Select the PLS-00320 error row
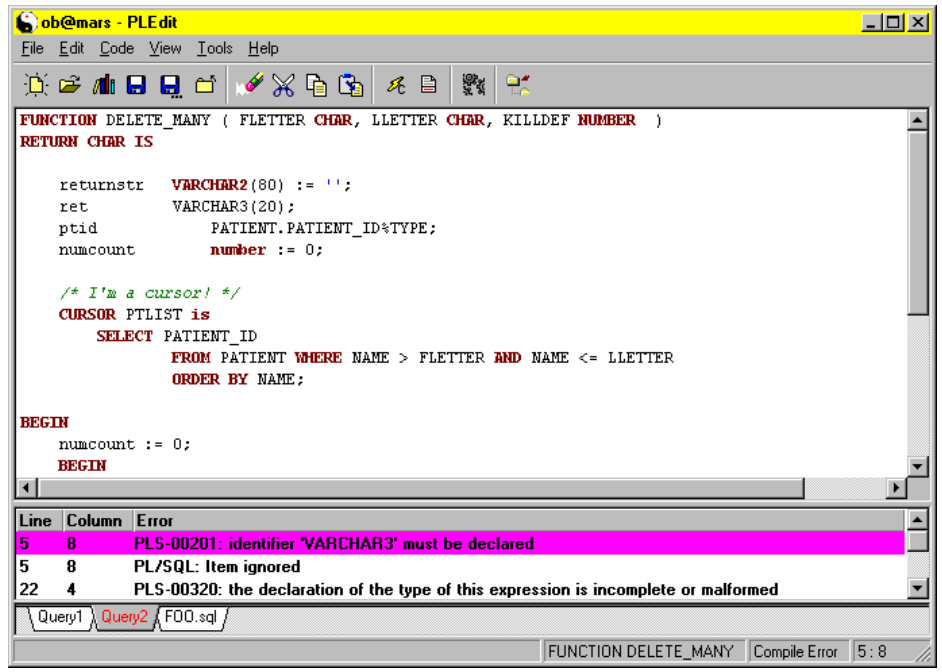The height and width of the screenshot is (672, 942). point(400,590)
